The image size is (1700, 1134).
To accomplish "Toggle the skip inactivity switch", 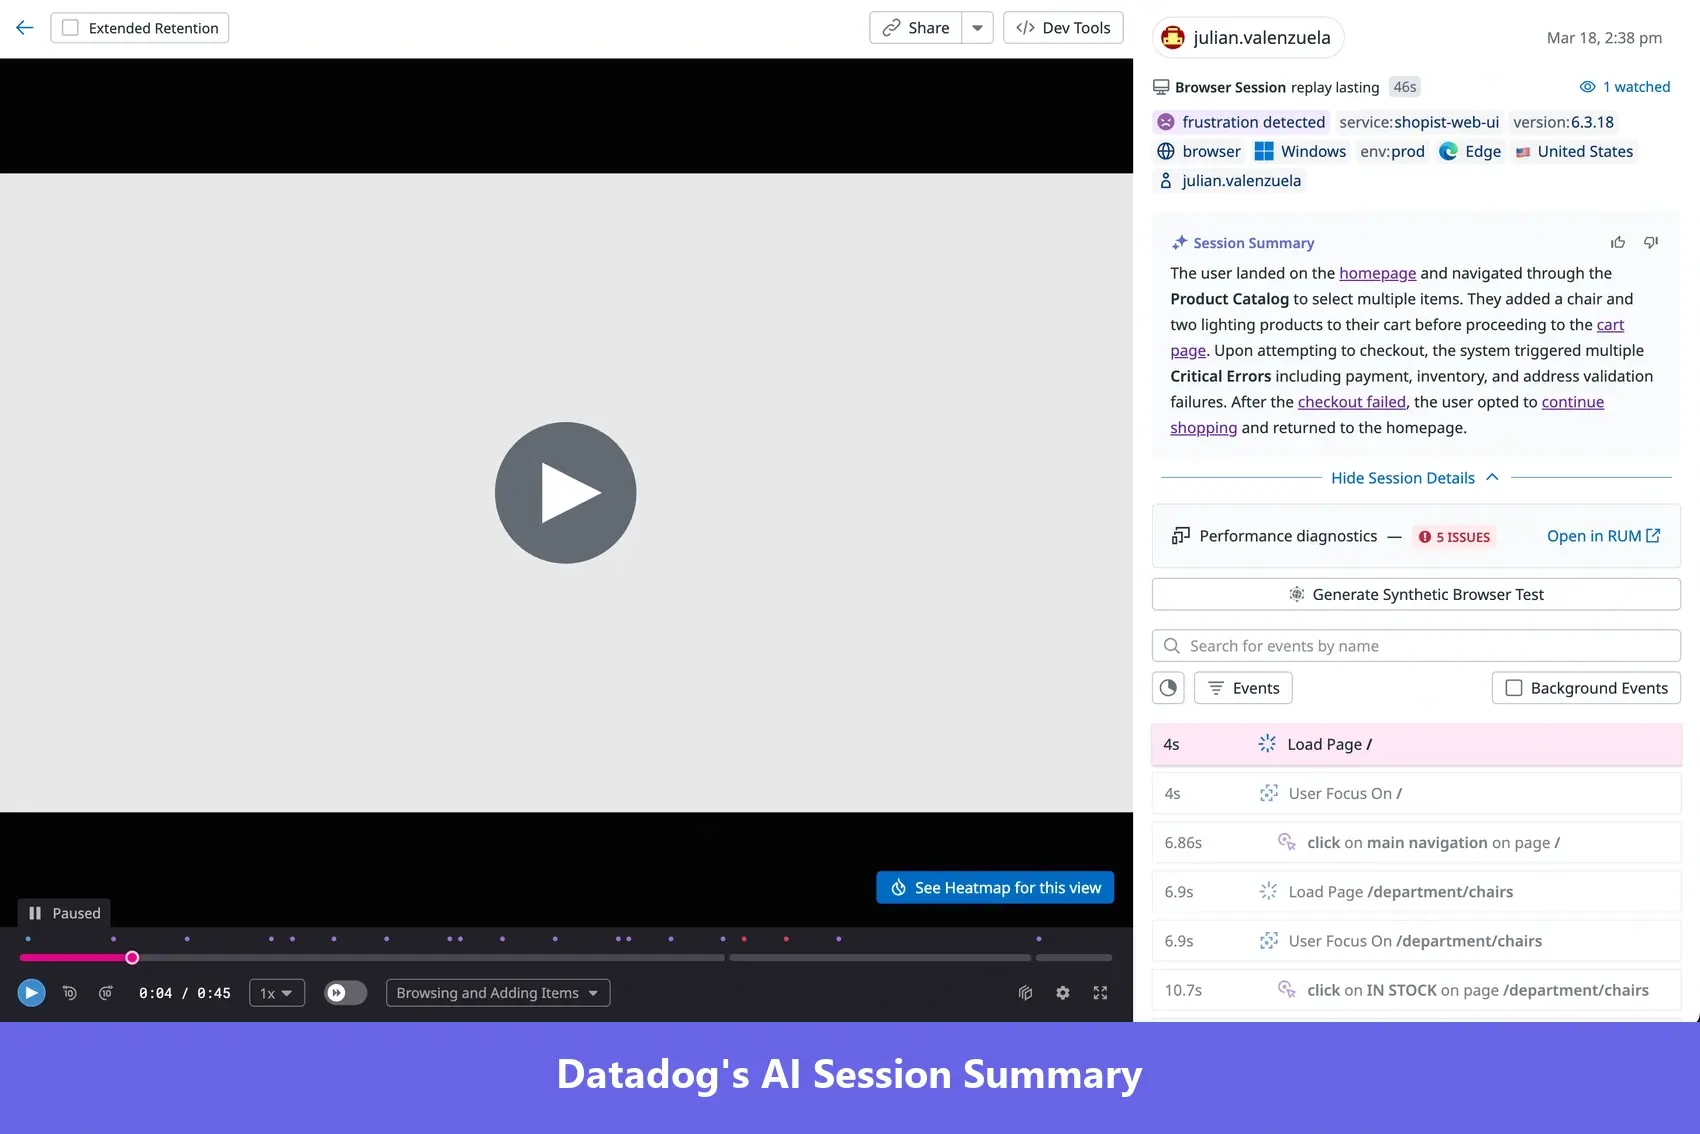I will 345,993.
